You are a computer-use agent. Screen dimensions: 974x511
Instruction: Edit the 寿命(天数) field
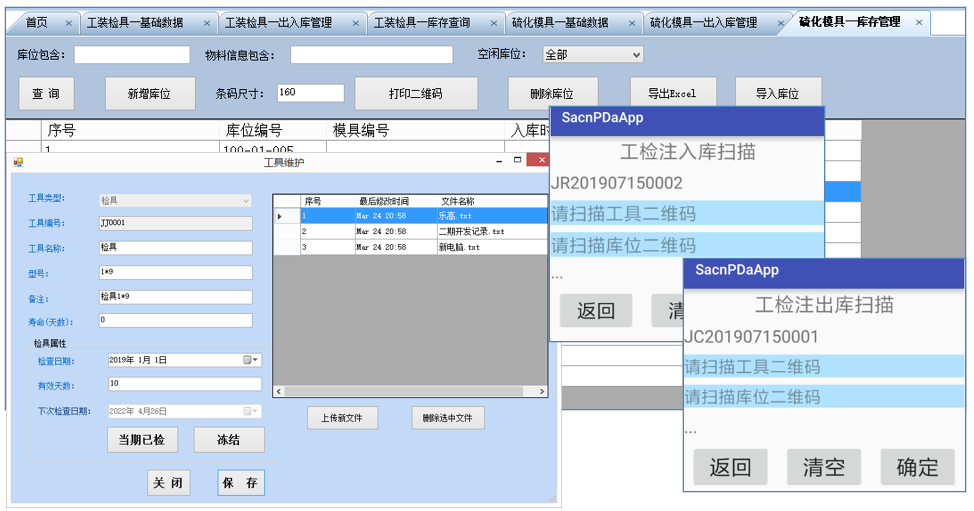click(x=175, y=320)
